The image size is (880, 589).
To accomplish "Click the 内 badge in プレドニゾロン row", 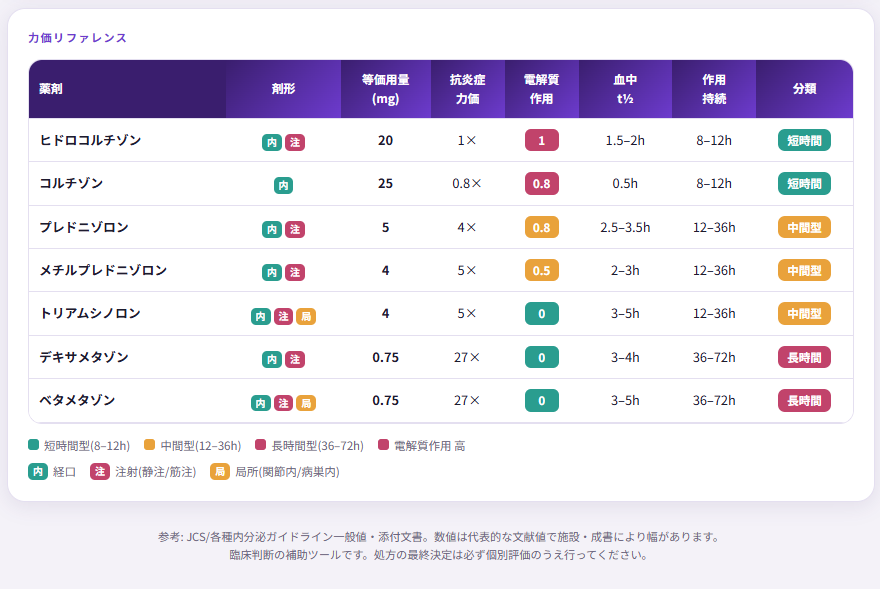I will point(272,229).
